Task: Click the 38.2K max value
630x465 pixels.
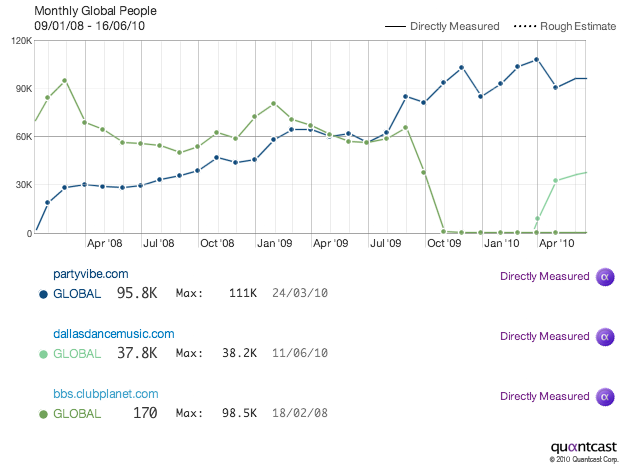Action: point(239,353)
